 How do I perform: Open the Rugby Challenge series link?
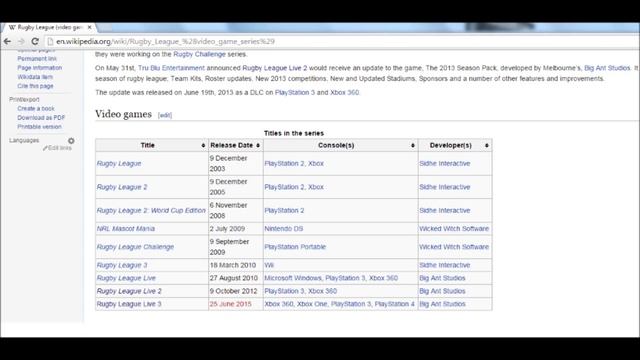point(199,54)
